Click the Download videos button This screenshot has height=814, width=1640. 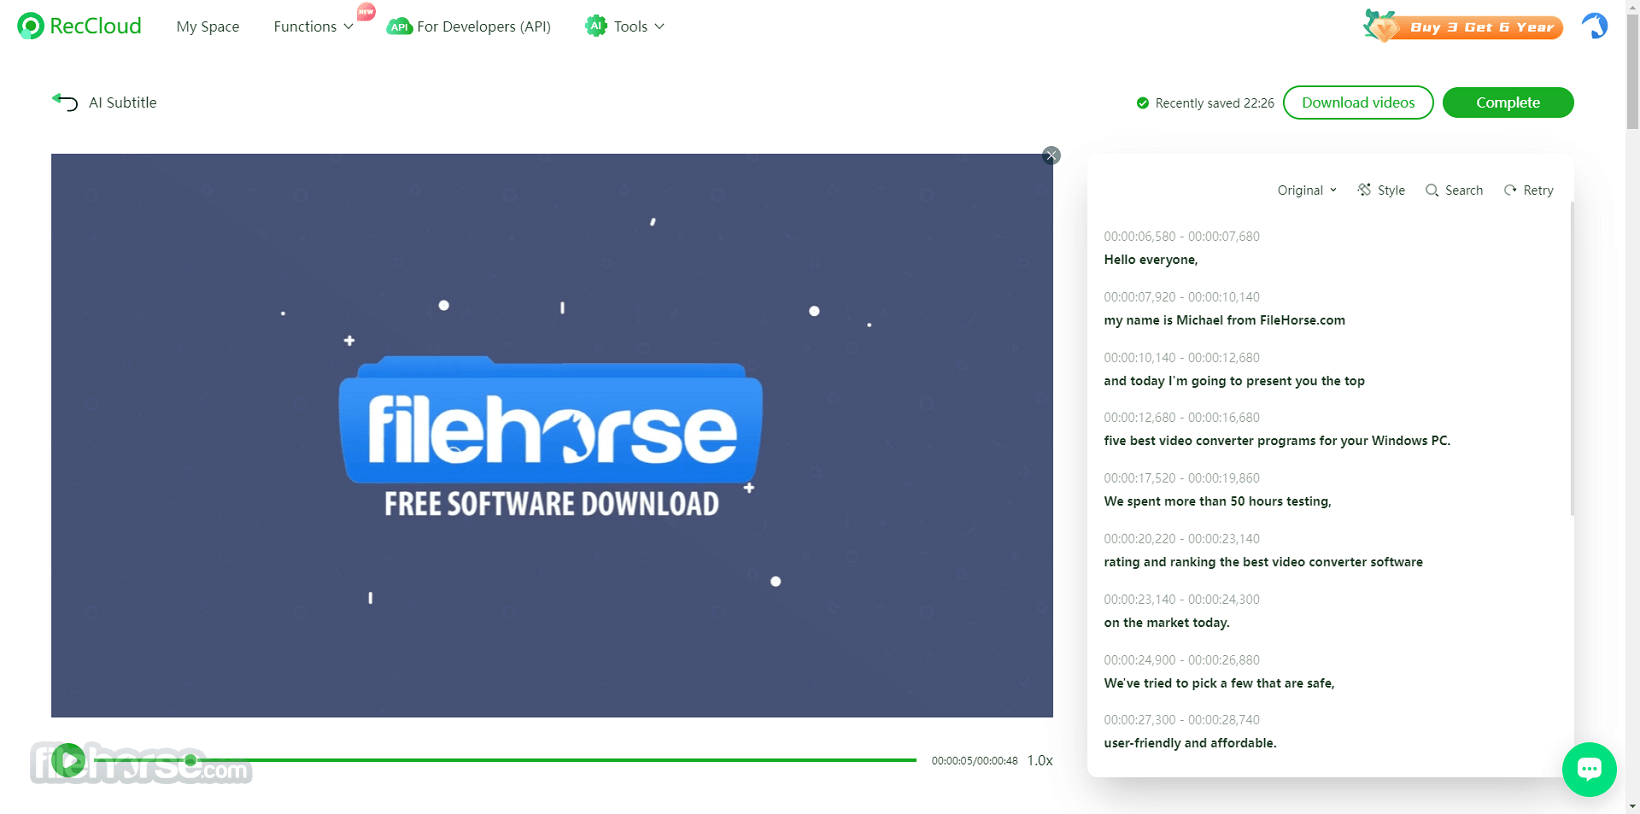pyautogui.click(x=1358, y=103)
